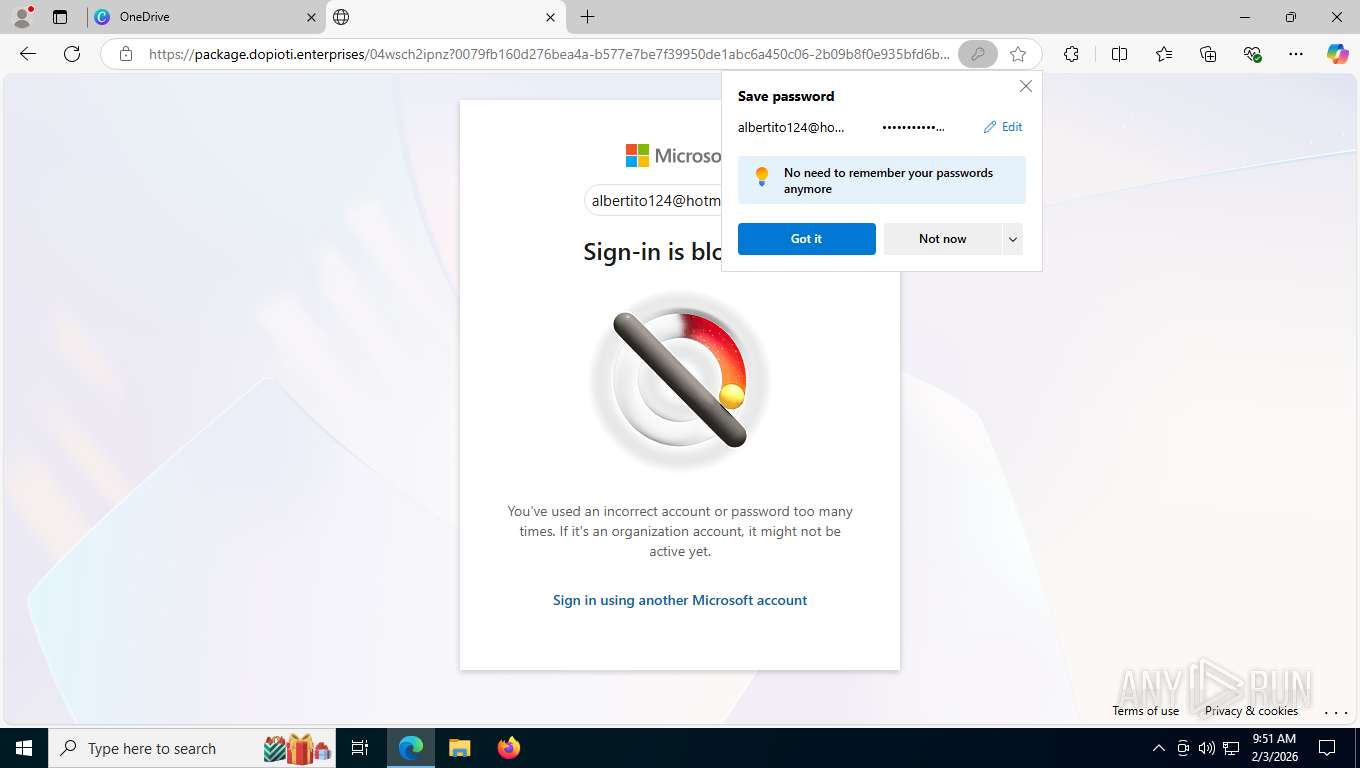Open the footer three-dots more options

coord(1336,712)
